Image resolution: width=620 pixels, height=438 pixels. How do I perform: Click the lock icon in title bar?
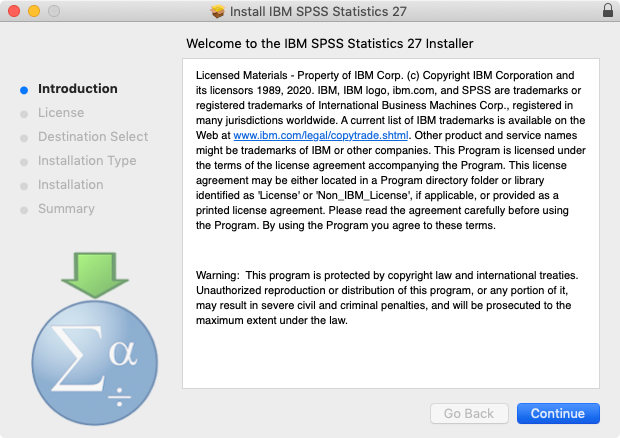(608, 10)
